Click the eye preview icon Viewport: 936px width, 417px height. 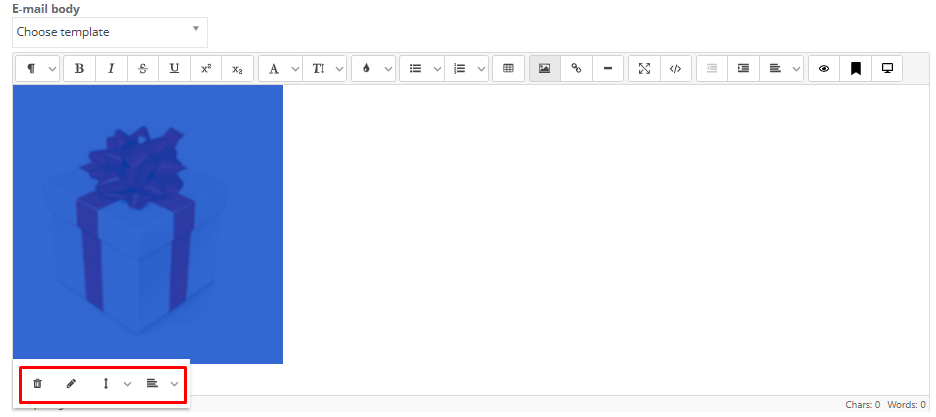pyautogui.click(x=824, y=69)
